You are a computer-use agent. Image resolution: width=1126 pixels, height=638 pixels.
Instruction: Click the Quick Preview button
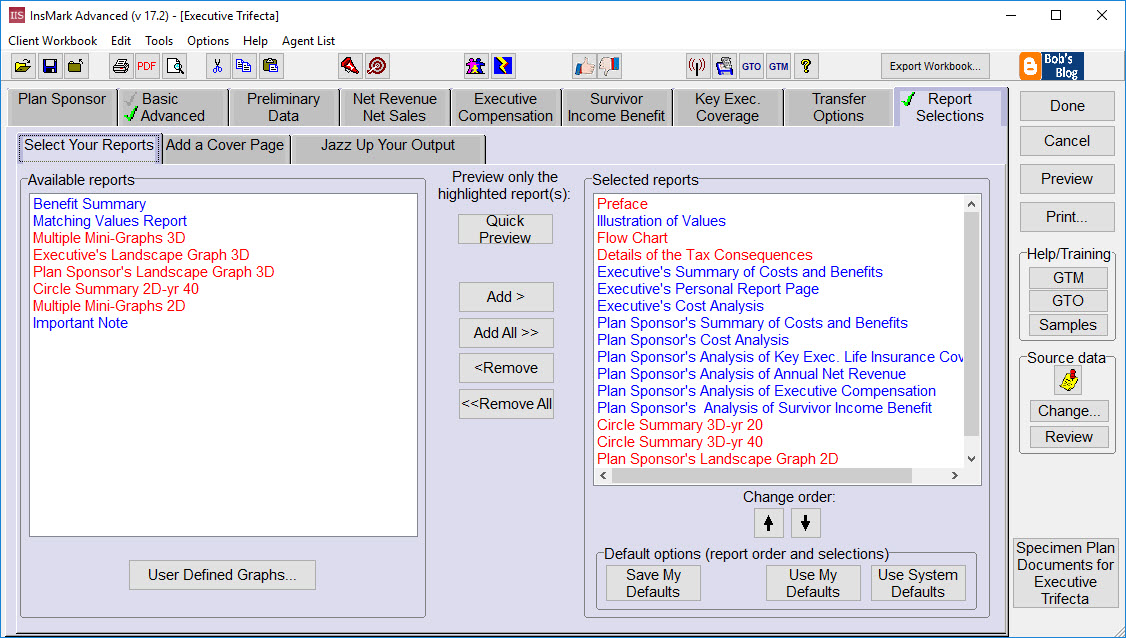click(x=505, y=229)
